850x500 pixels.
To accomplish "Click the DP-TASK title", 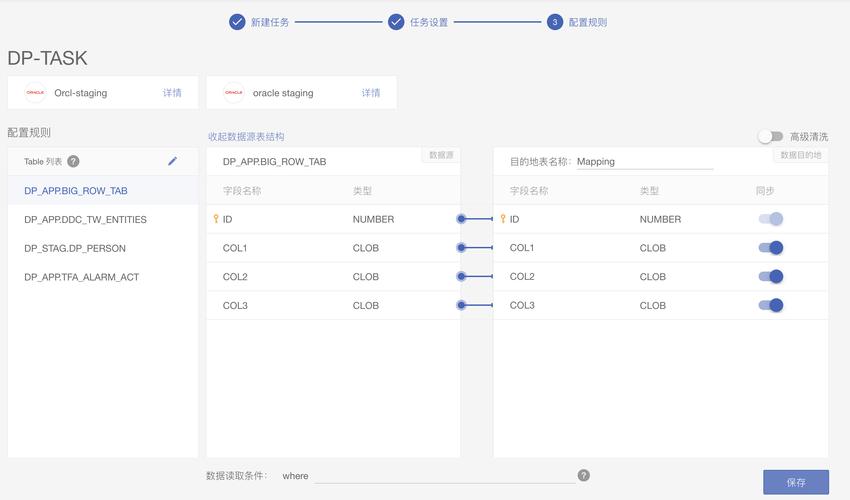I will pos(47,58).
